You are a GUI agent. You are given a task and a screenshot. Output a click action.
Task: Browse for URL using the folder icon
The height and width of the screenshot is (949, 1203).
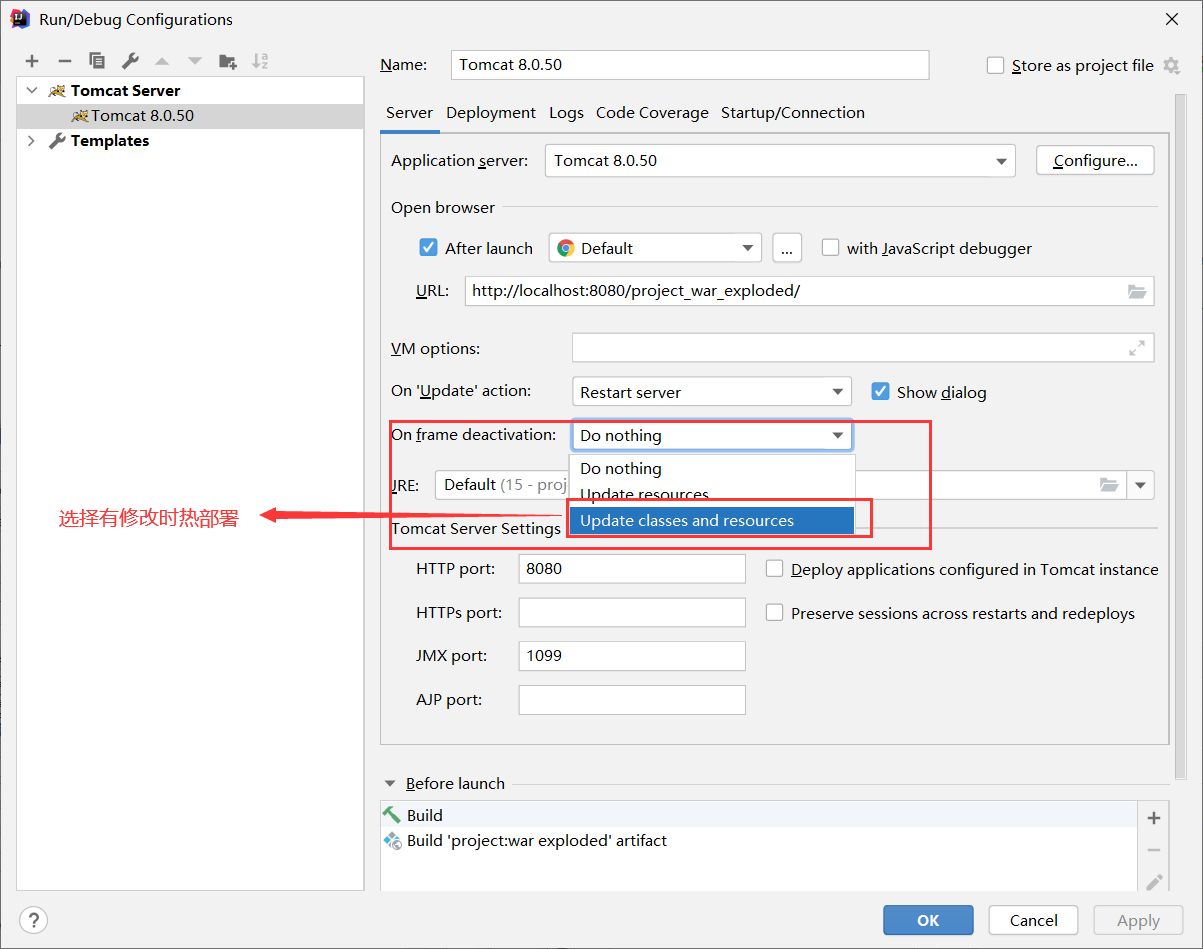tap(1137, 291)
